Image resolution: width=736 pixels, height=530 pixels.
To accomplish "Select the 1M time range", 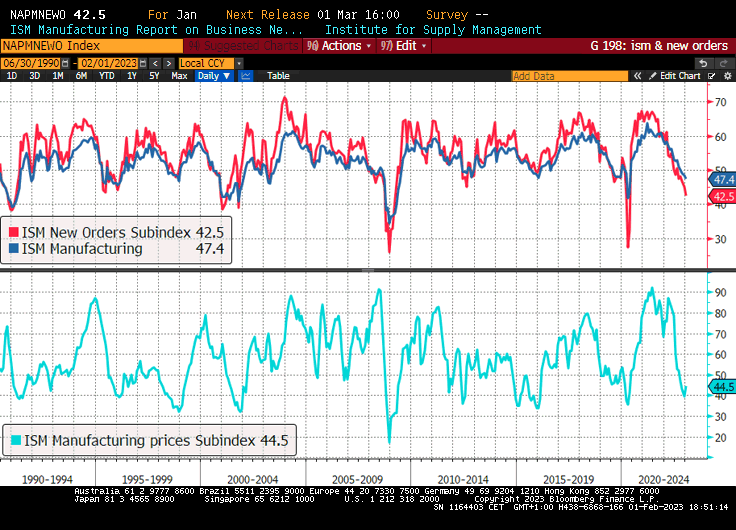I will point(58,76).
